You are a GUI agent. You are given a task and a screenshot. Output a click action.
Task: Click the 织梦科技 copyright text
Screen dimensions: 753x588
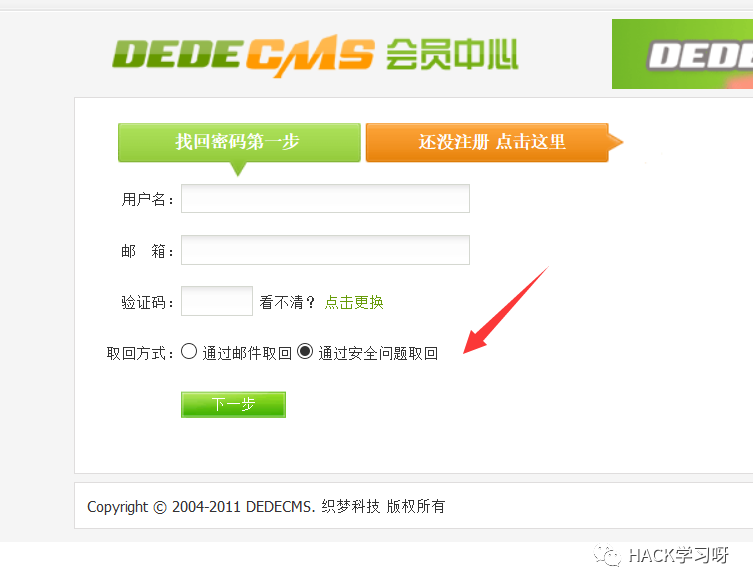tap(351, 506)
